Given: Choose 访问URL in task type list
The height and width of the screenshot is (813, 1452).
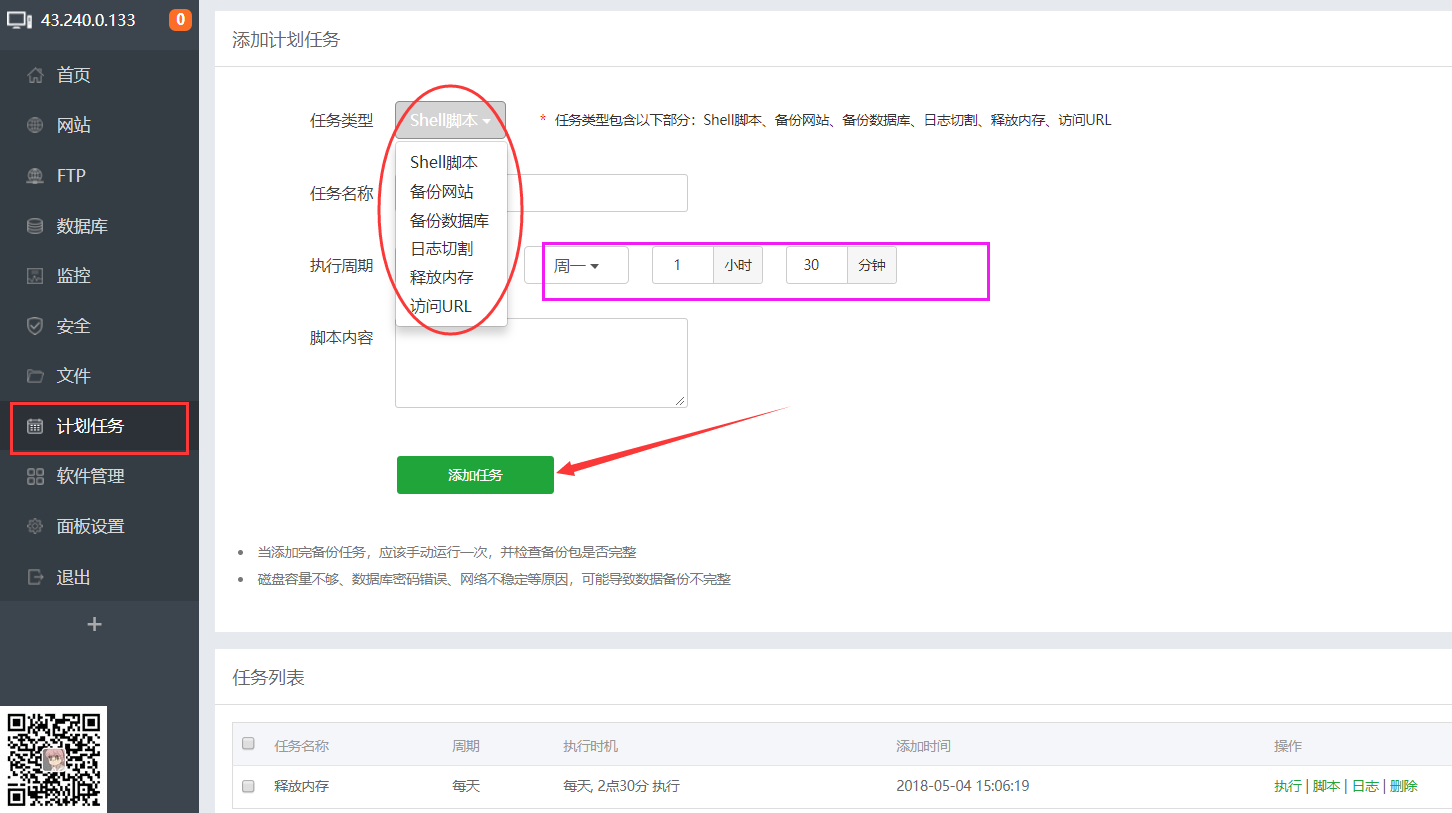Looking at the screenshot, I should tap(440, 306).
